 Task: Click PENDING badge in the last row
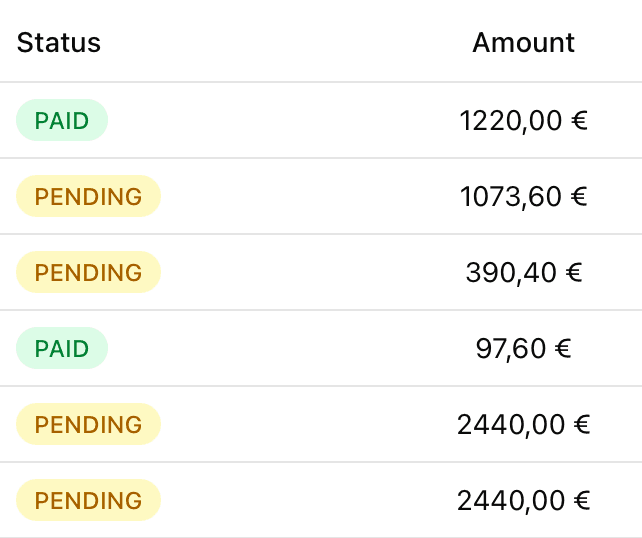[x=88, y=501]
